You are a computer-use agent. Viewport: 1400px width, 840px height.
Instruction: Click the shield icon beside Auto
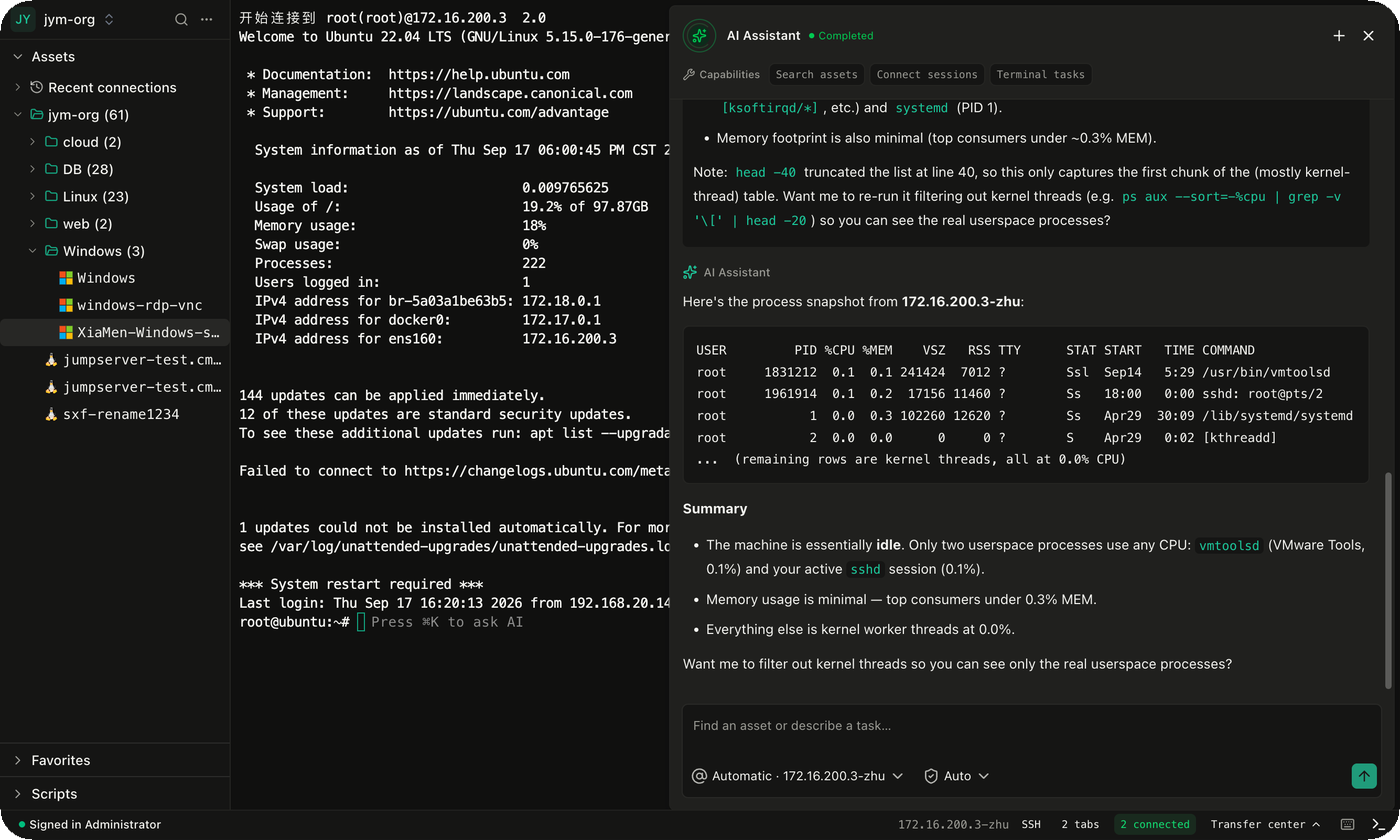coord(931,776)
